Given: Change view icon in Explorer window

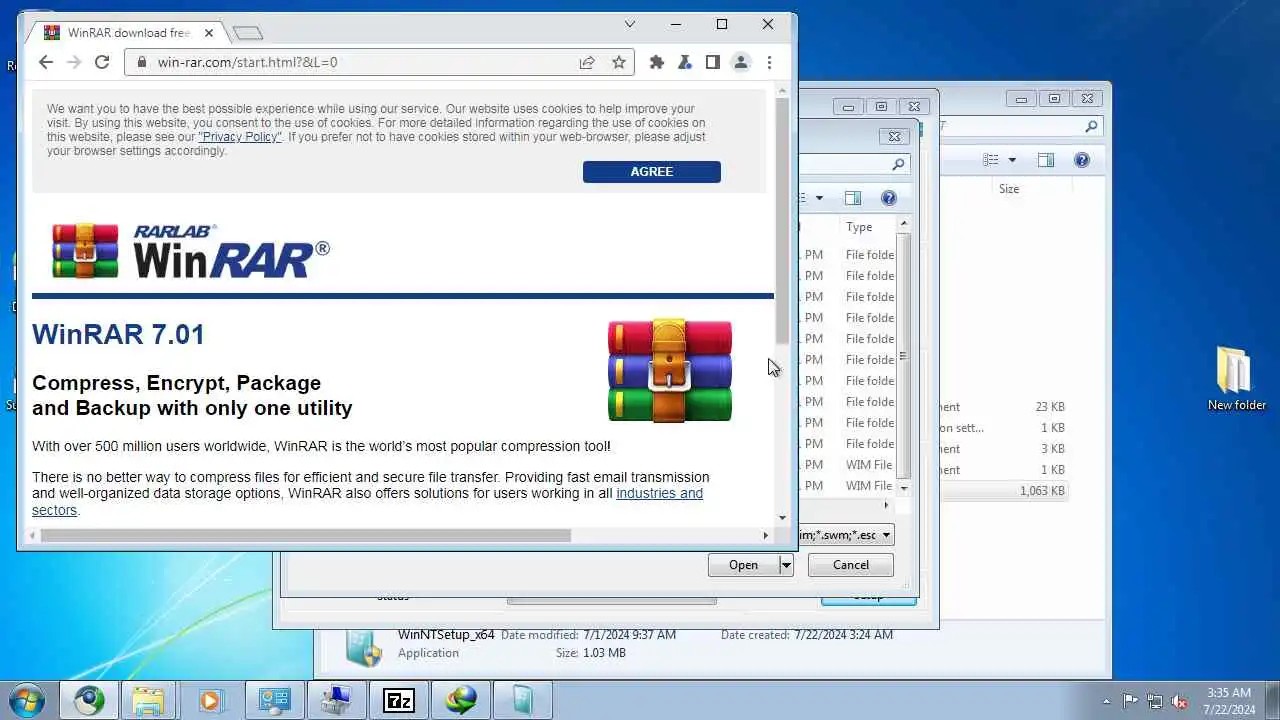Looking at the screenshot, I should [x=991, y=160].
